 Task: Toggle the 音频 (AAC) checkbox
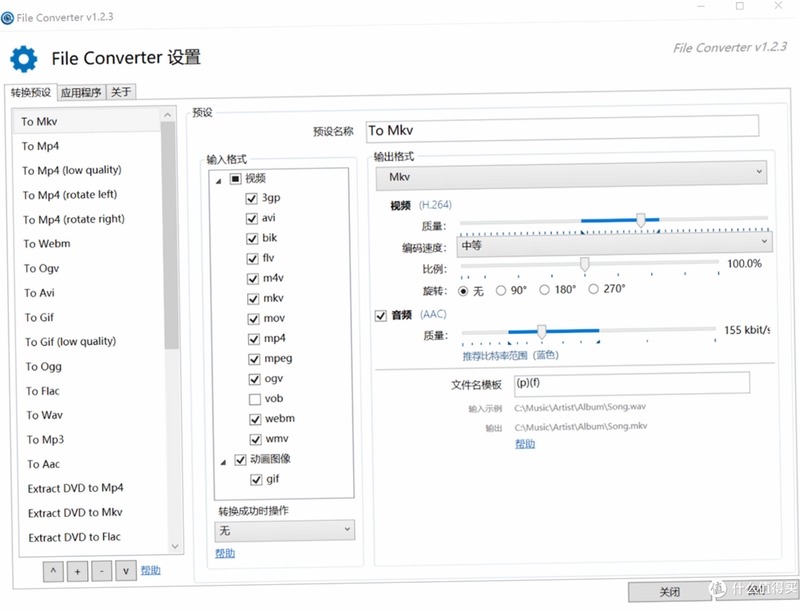pyautogui.click(x=381, y=316)
